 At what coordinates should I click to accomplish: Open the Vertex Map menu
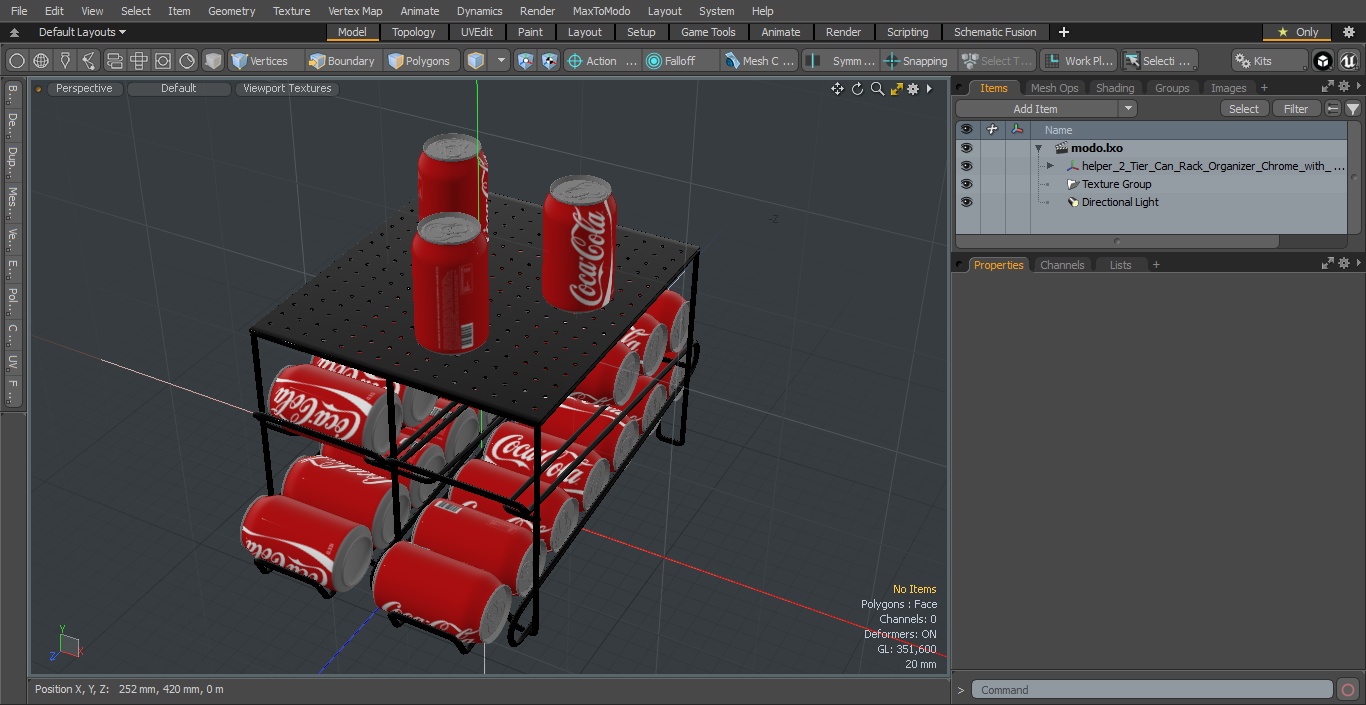tap(355, 11)
